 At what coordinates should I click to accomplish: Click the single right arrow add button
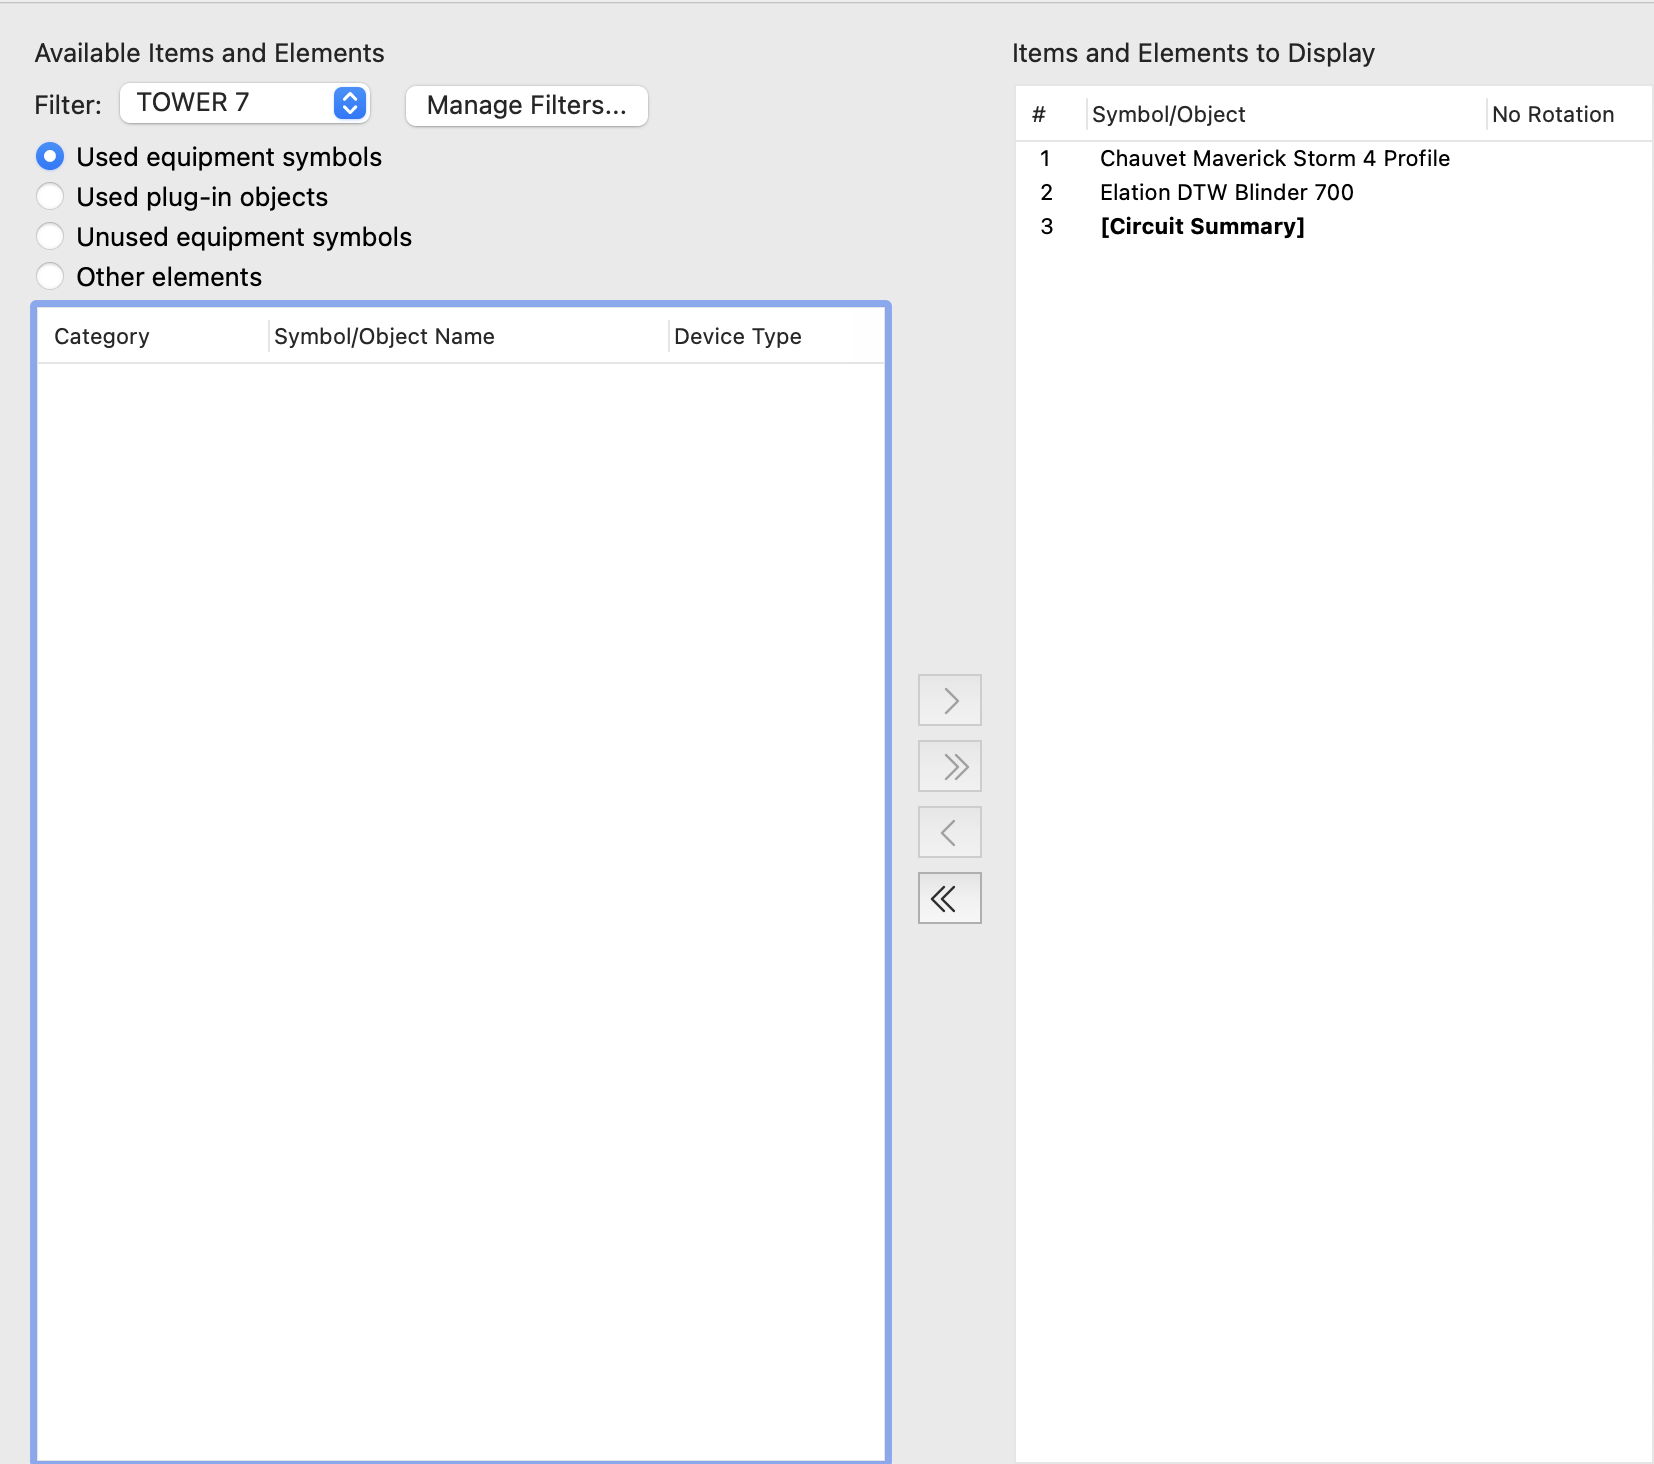949,700
